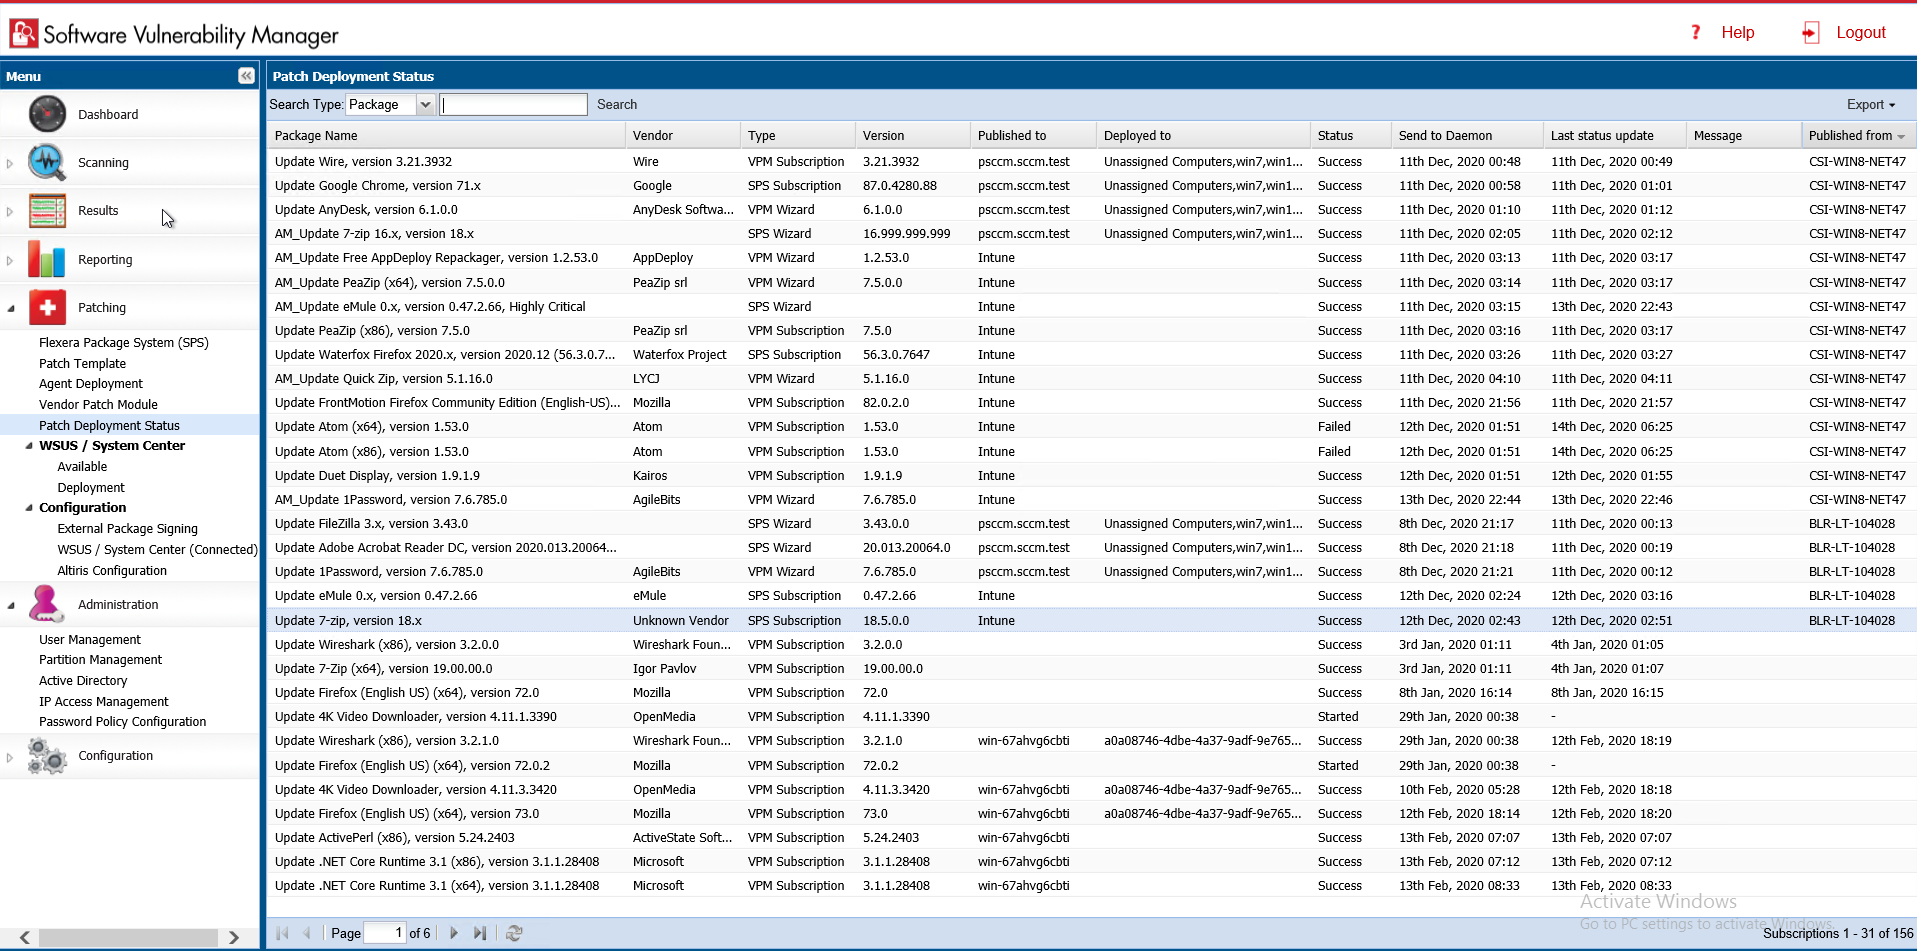The width and height of the screenshot is (1917, 951).
Task: Jump to the last page of results
Action: [x=480, y=933]
